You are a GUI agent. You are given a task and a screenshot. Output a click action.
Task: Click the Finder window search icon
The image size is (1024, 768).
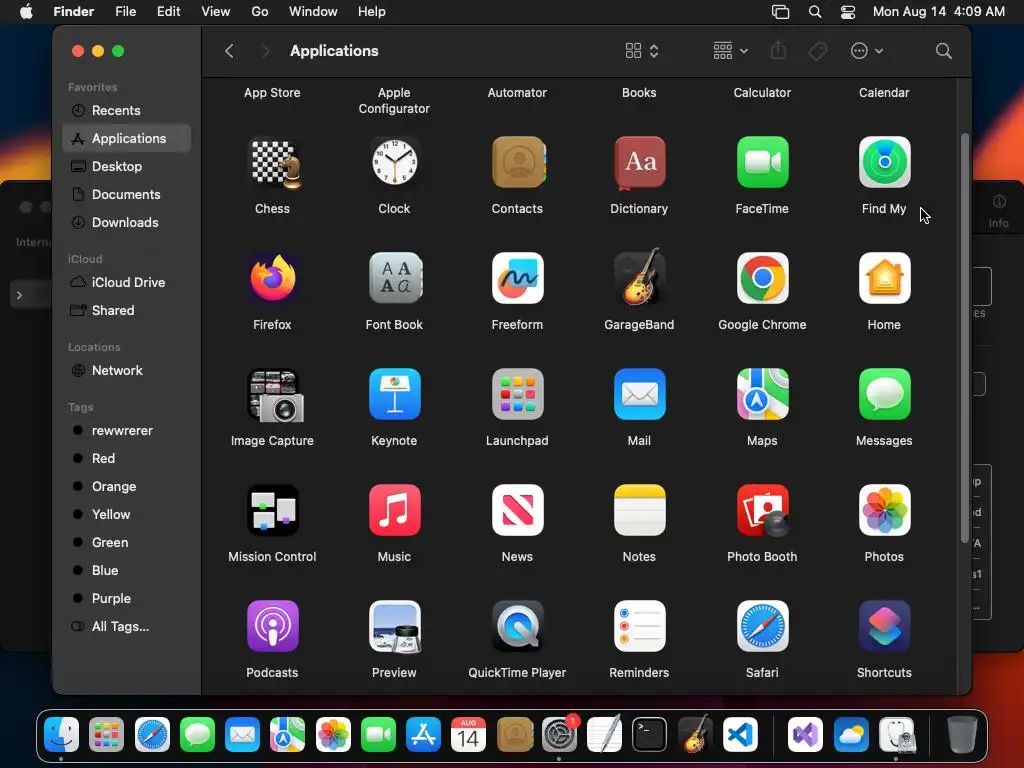coord(943,51)
